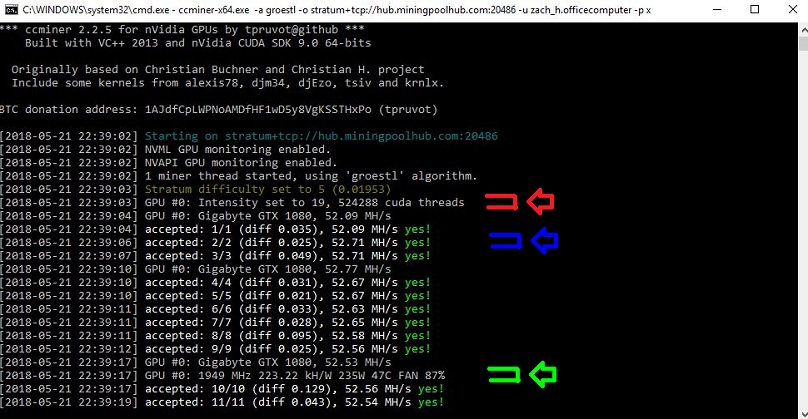Click the 'accepted: 5/5 (diff 0.021)' line
The width and height of the screenshot is (808, 419).
coord(215,296)
